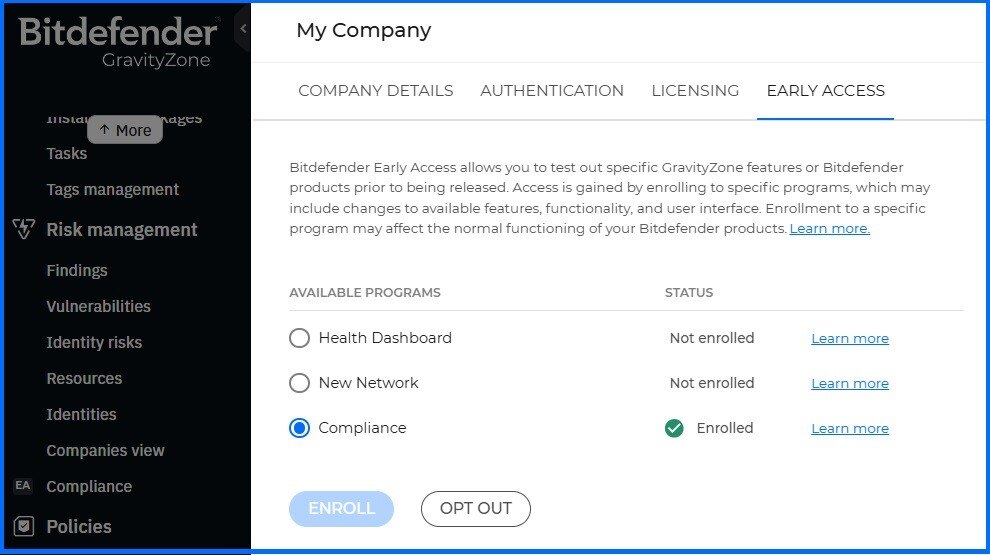Switch to the Company Details tab
This screenshot has width=990, height=555.
coord(376,91)
